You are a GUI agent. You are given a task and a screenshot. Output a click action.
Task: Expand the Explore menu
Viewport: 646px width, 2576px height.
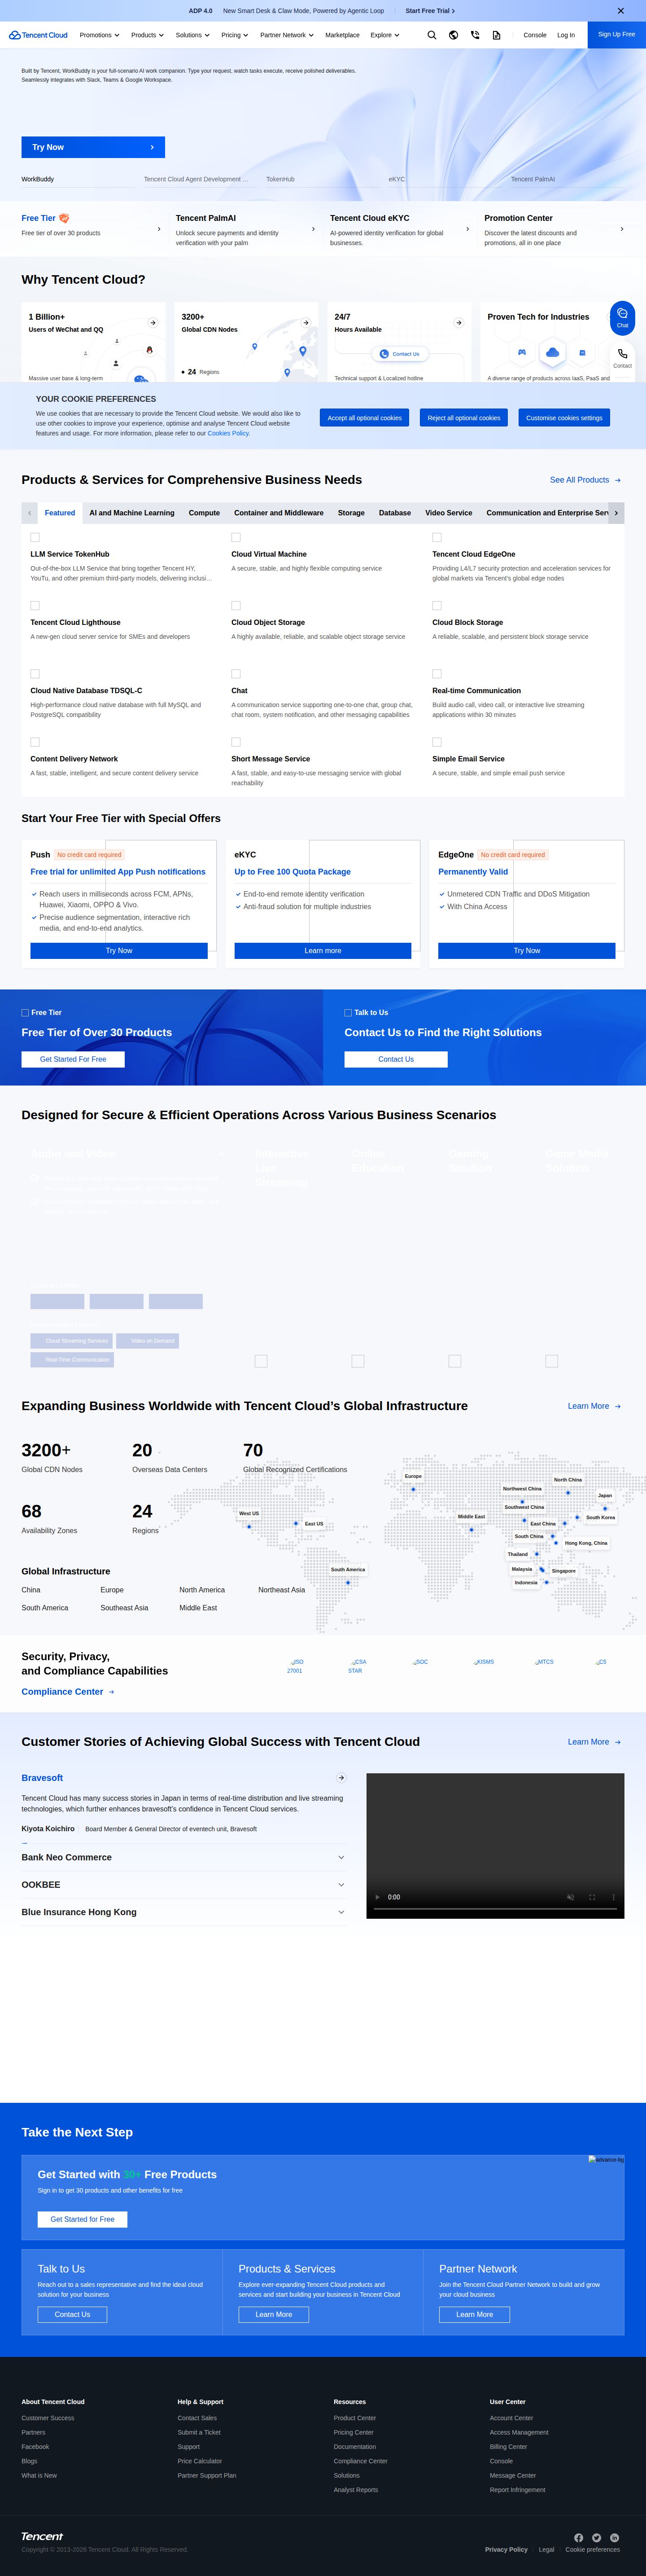coord(385,35)
